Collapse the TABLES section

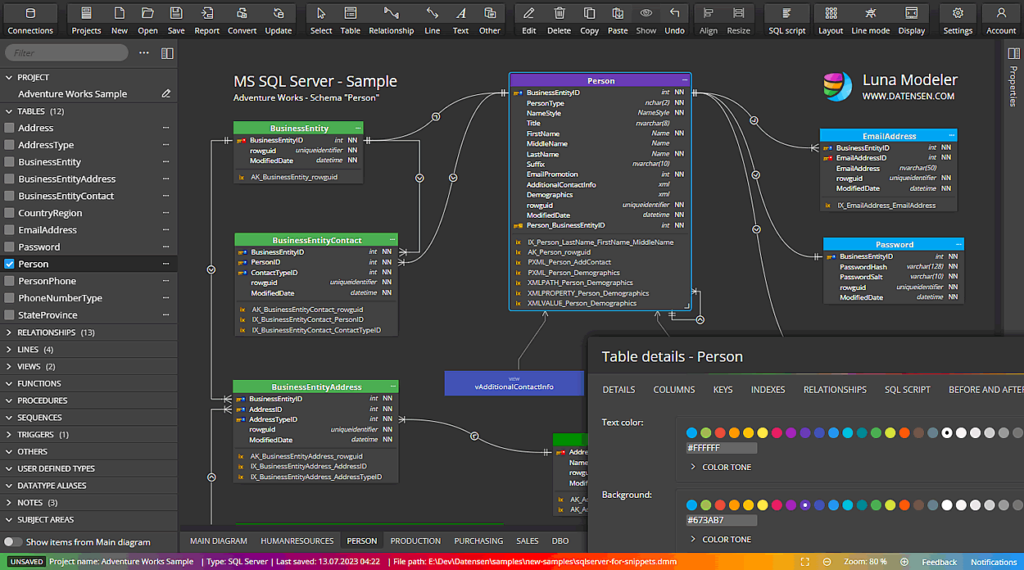[9, 112]
